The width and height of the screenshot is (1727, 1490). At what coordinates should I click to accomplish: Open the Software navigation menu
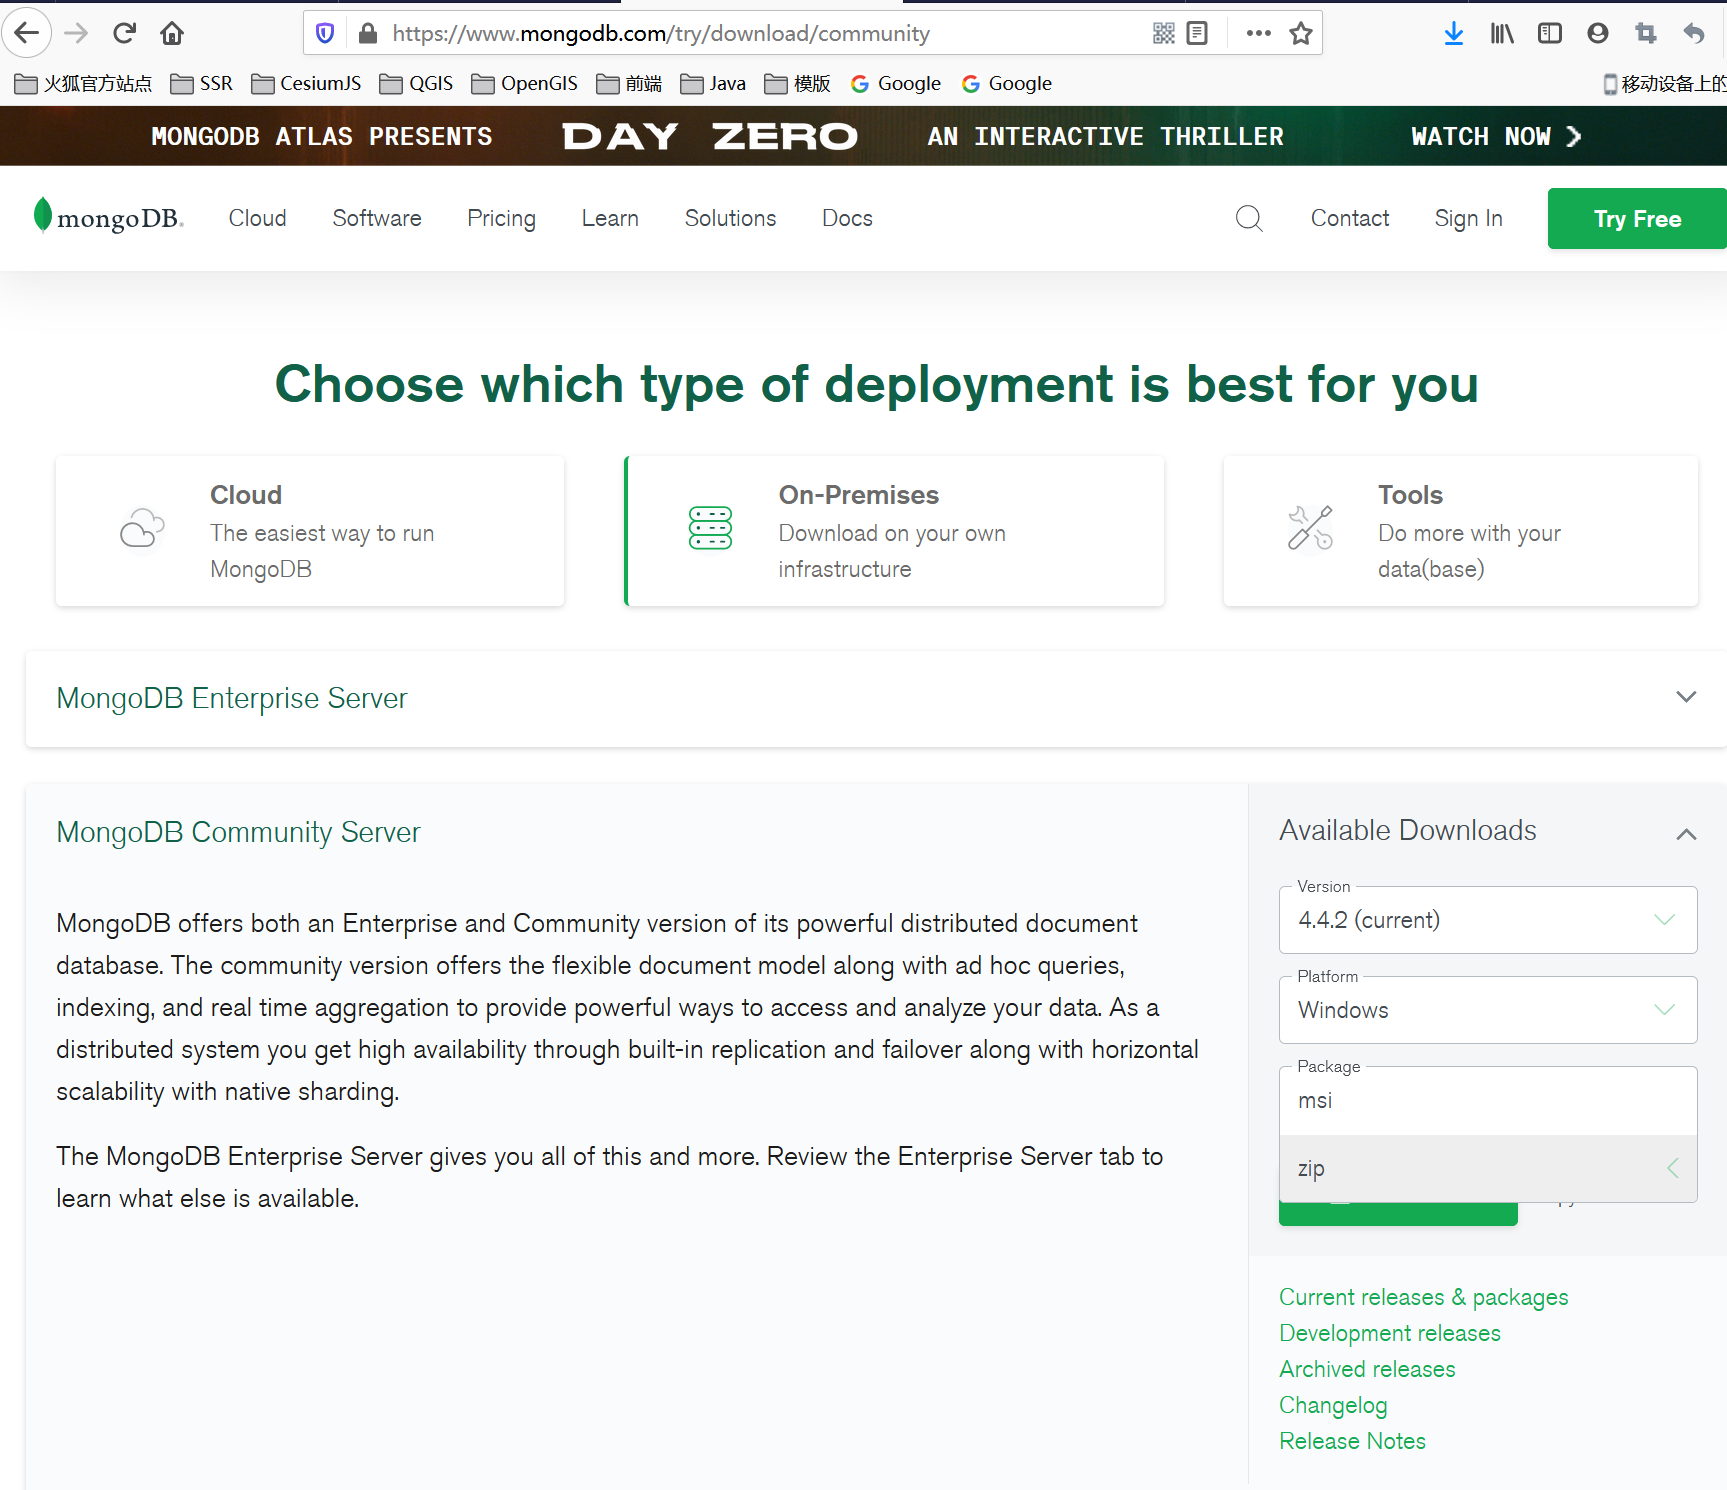click(376, 218)
